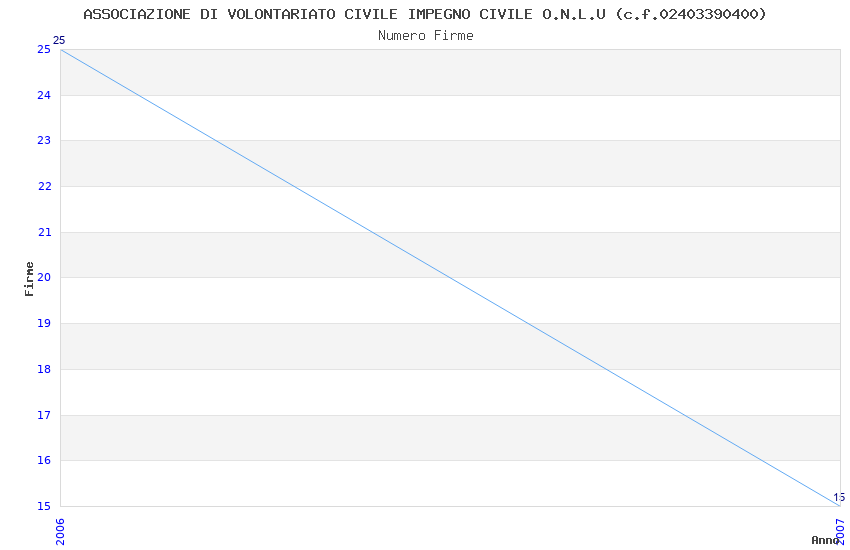Screen dimensions: 850x550
Task: Click the y-axis tick label 16
Action: pos(44,461)
